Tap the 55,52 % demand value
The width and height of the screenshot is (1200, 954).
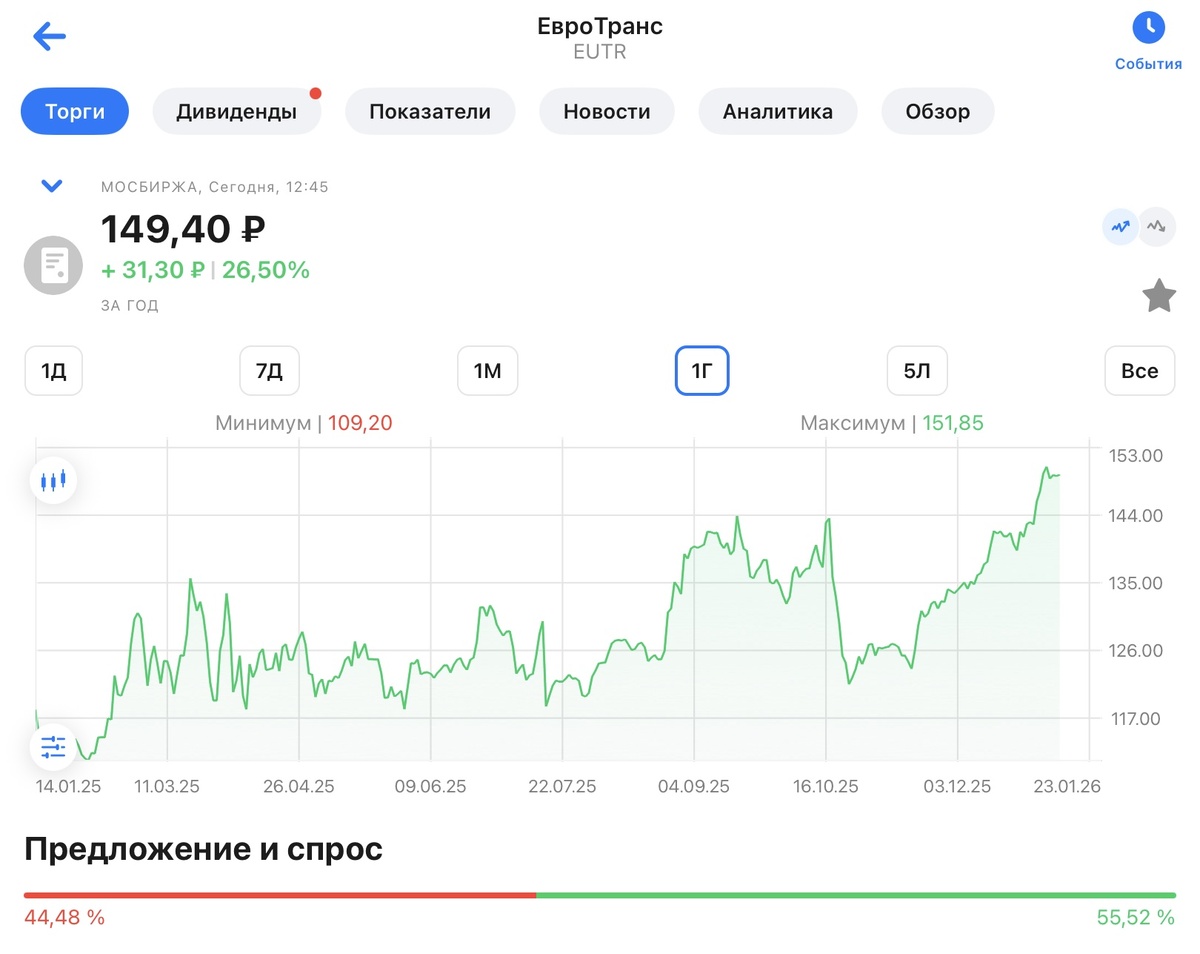[x=1136, y=917]
